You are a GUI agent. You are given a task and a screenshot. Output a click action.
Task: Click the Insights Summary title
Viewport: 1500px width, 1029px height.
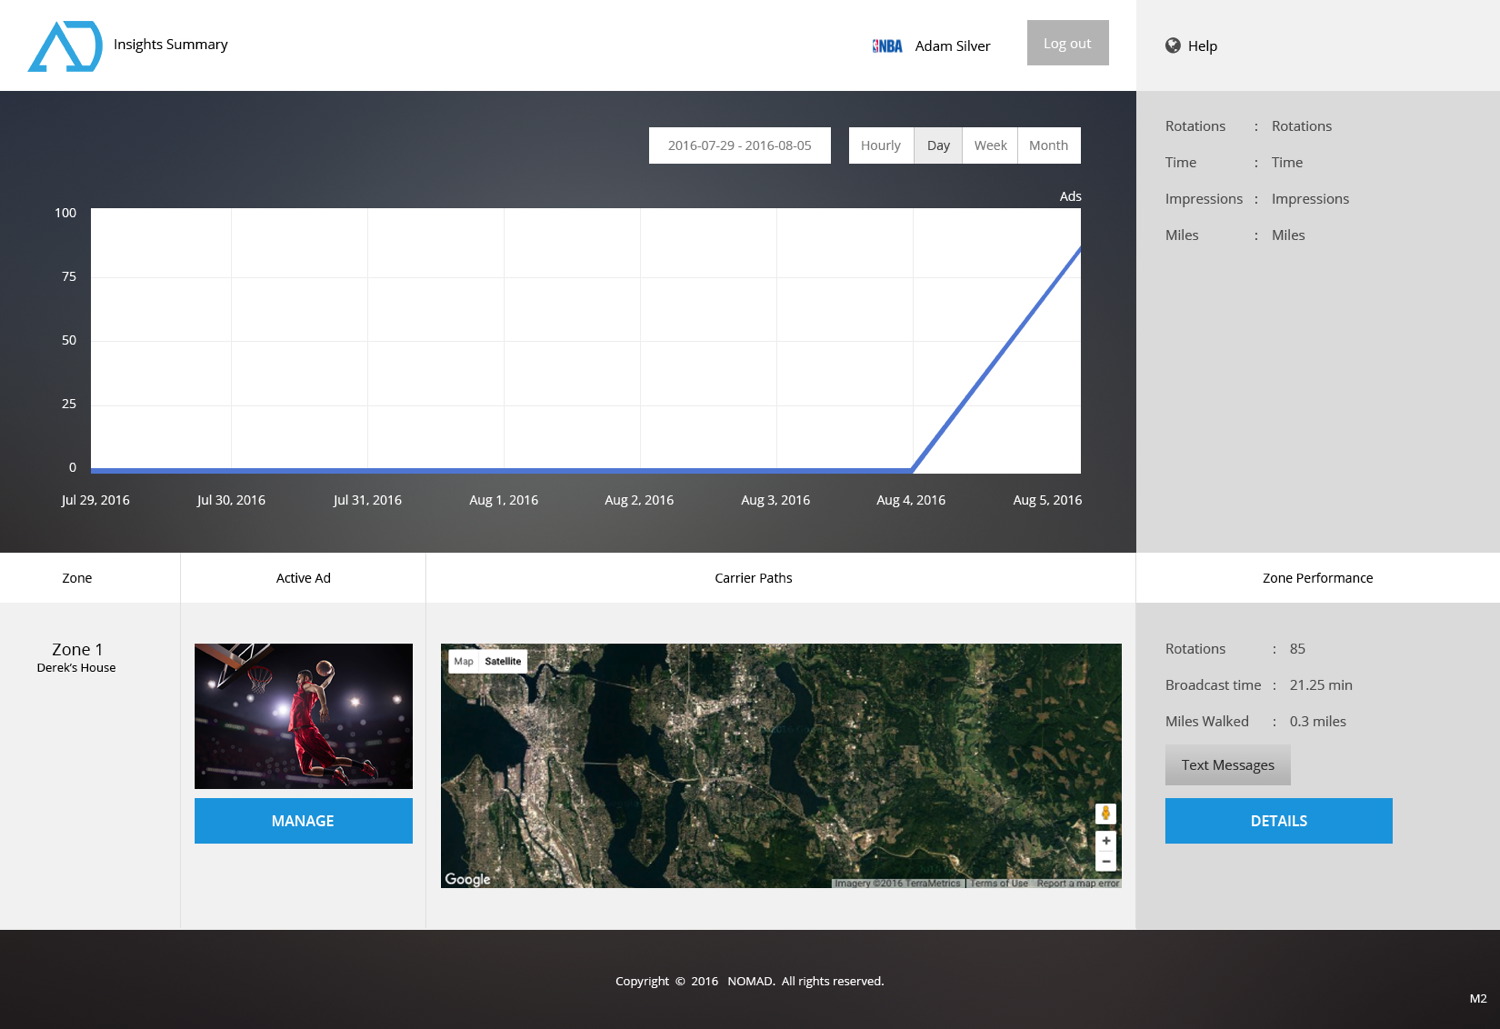point(171,44)
